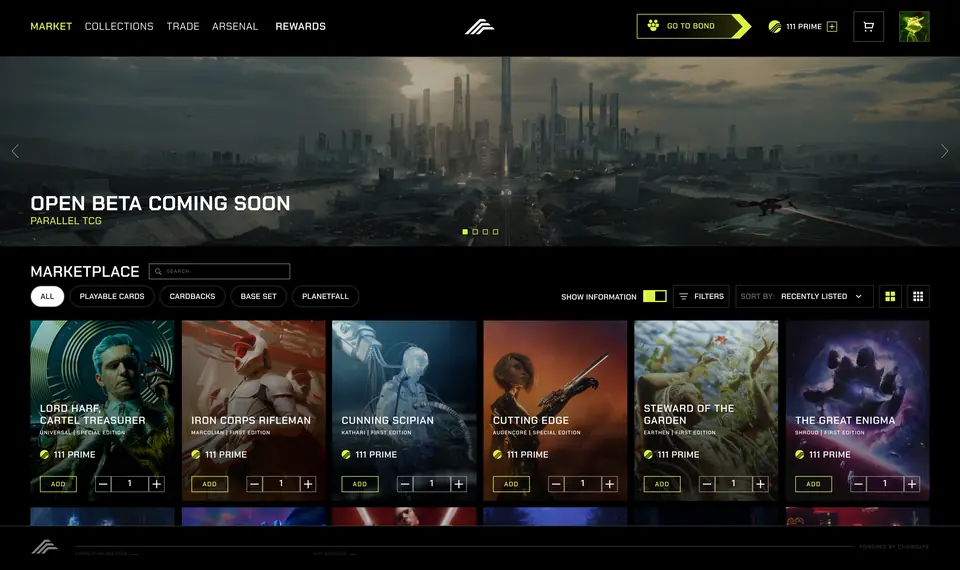Select the Cardbacks filter tab

[x=192, y=296]
